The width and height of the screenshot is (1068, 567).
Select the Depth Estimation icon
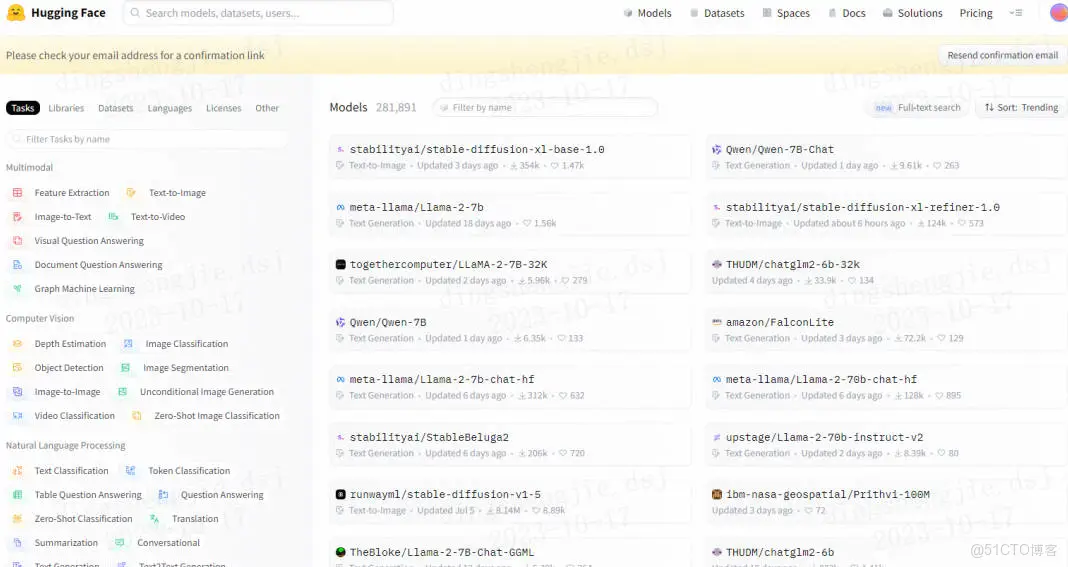[18, 344]
